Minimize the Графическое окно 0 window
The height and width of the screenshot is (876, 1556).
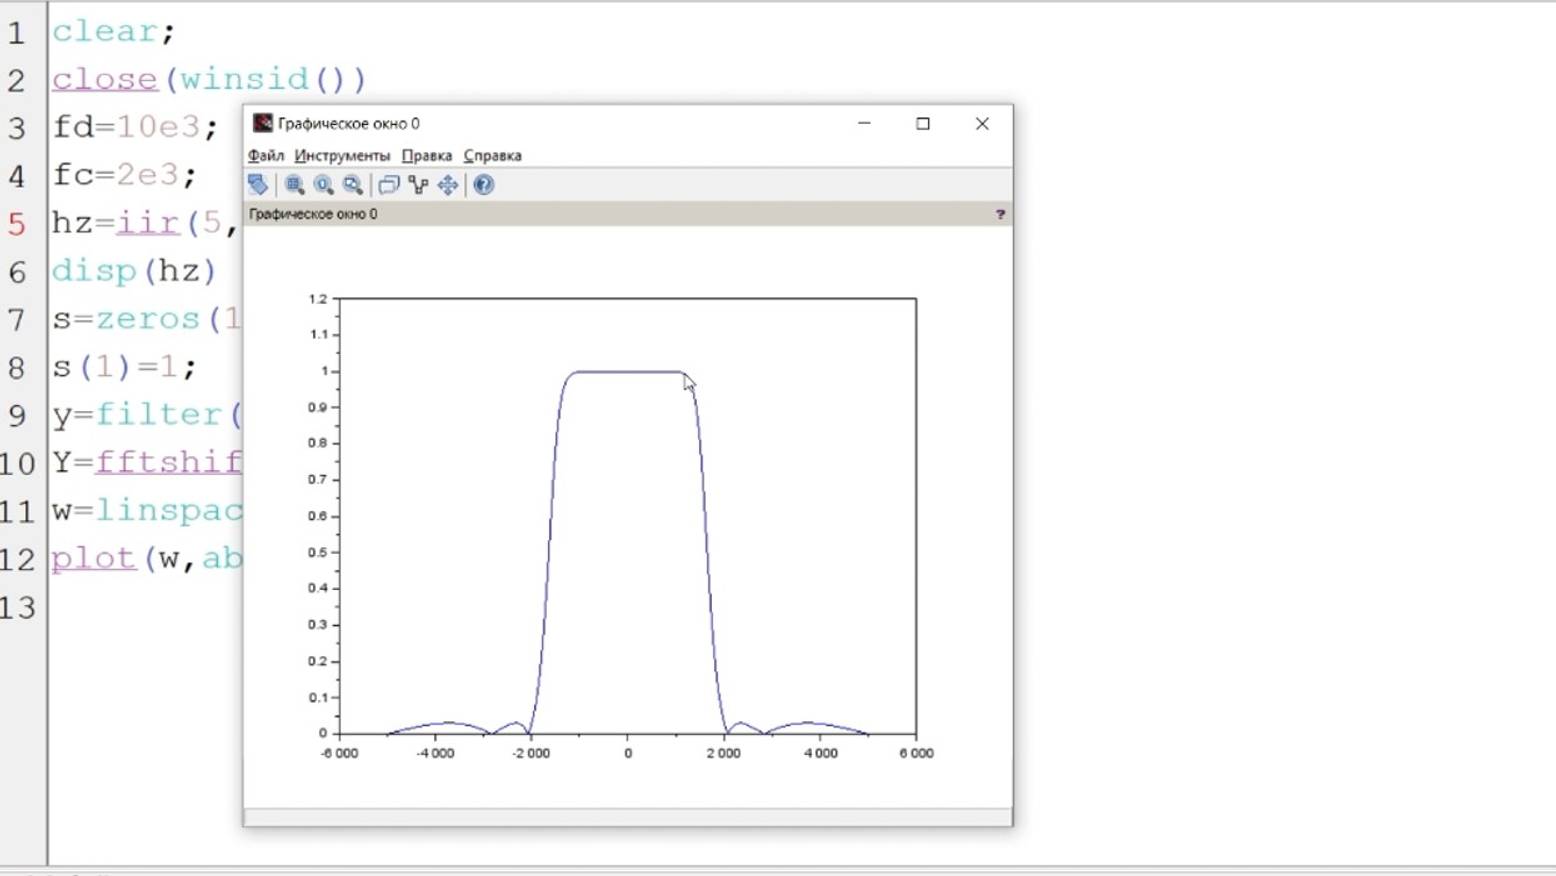click(x=864, y=123)
